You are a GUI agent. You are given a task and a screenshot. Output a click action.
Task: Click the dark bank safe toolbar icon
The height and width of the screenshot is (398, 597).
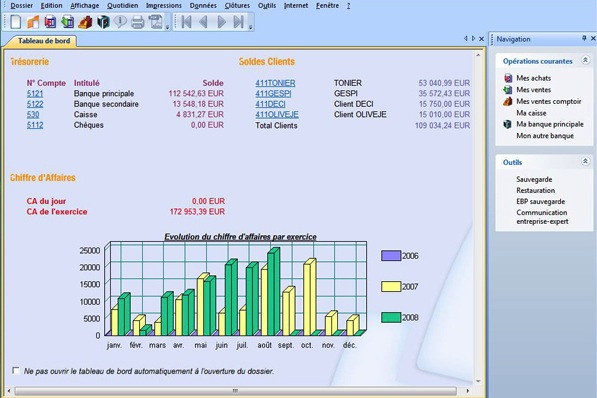click(103, 22)
